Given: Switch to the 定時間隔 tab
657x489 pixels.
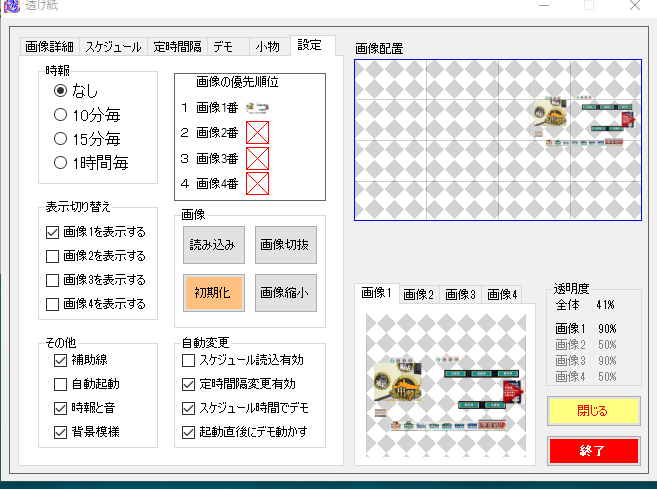Looking at the screenshot, I should click(177, 46).
